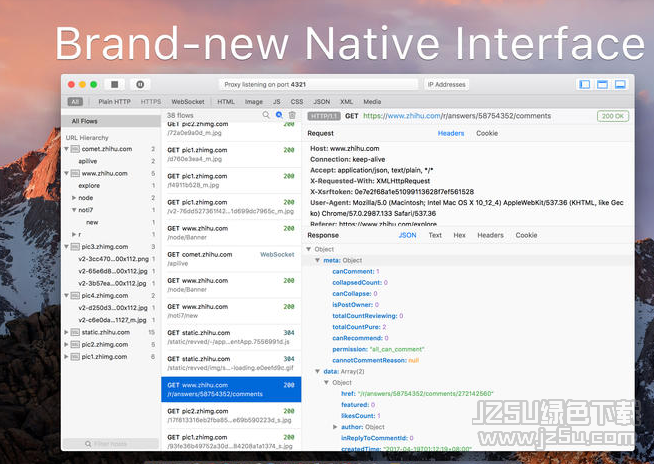The width and height of the screenshot is (654, 464).
Task: Collapse the noti7 folder
Action: click(x=74, y=210)
